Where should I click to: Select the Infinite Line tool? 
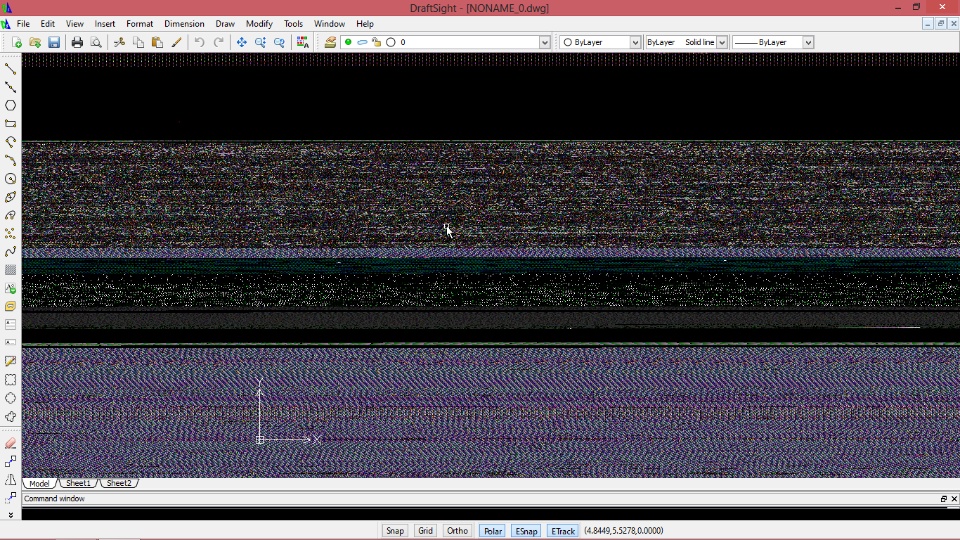click(x=10, y=87)
